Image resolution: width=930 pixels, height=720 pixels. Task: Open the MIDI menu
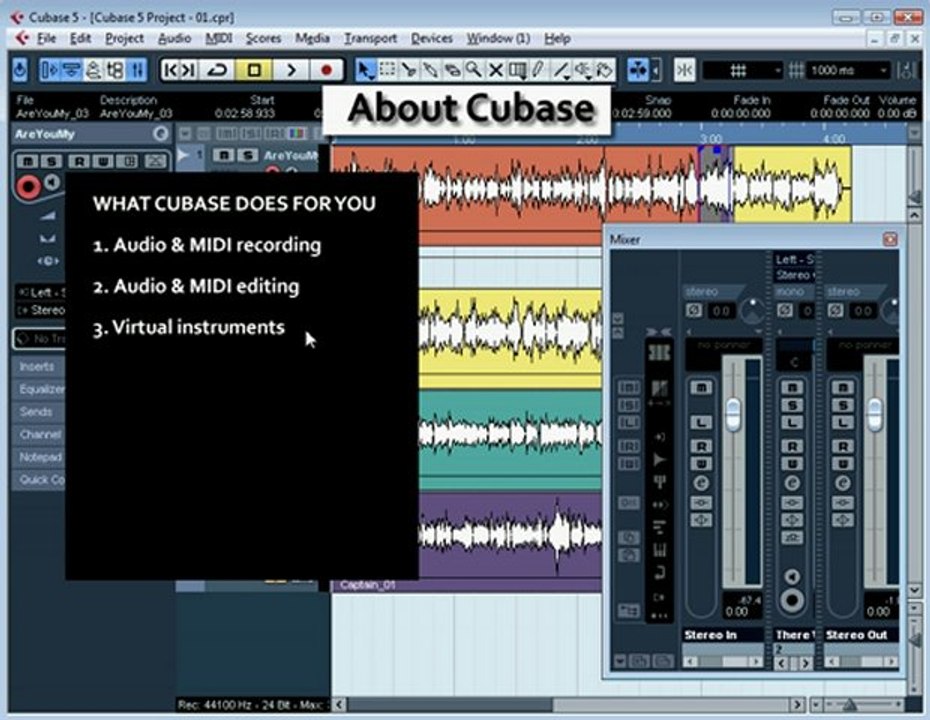[x=219, y=39]
